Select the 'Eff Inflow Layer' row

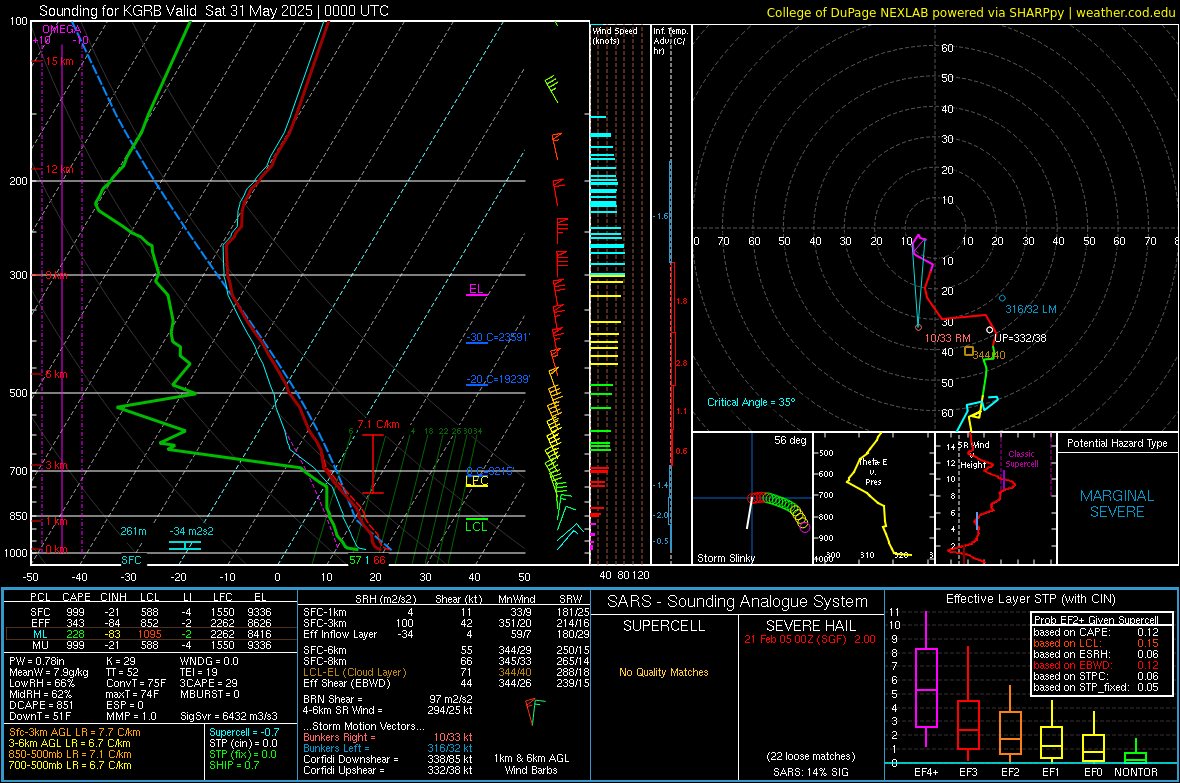[446, 634]
